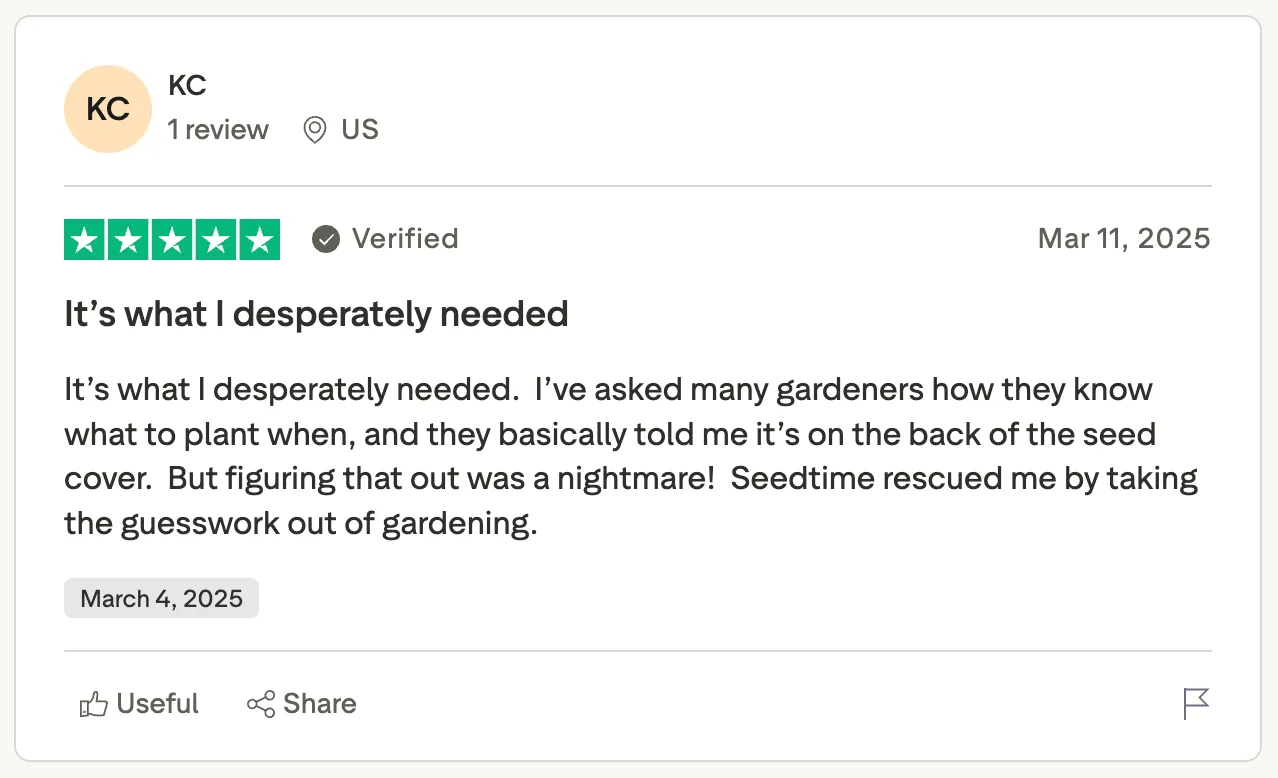The height and width of the screenshot is (778, 1278).
Task: Click the location pin icon
Action: (x=315, y=130)
